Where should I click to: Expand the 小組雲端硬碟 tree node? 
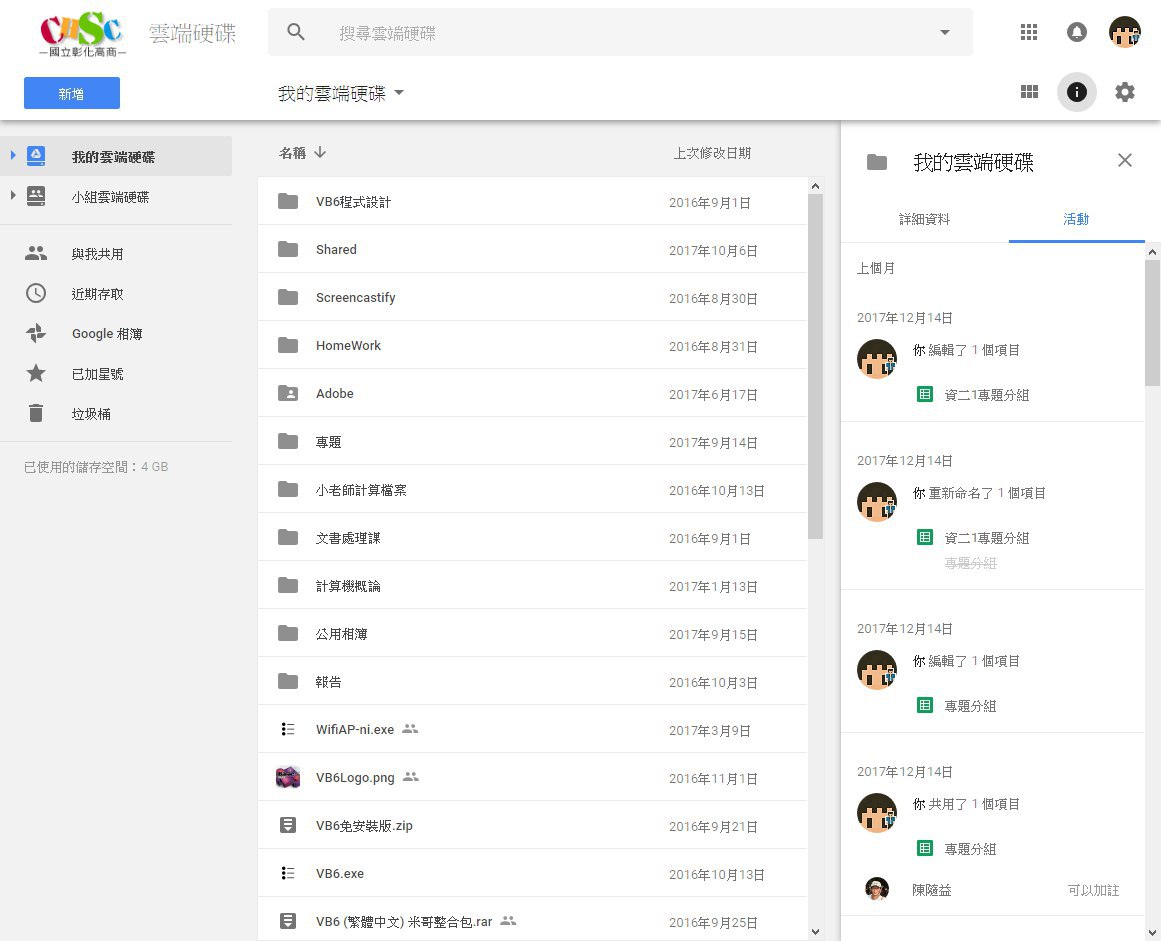(13, 196)
